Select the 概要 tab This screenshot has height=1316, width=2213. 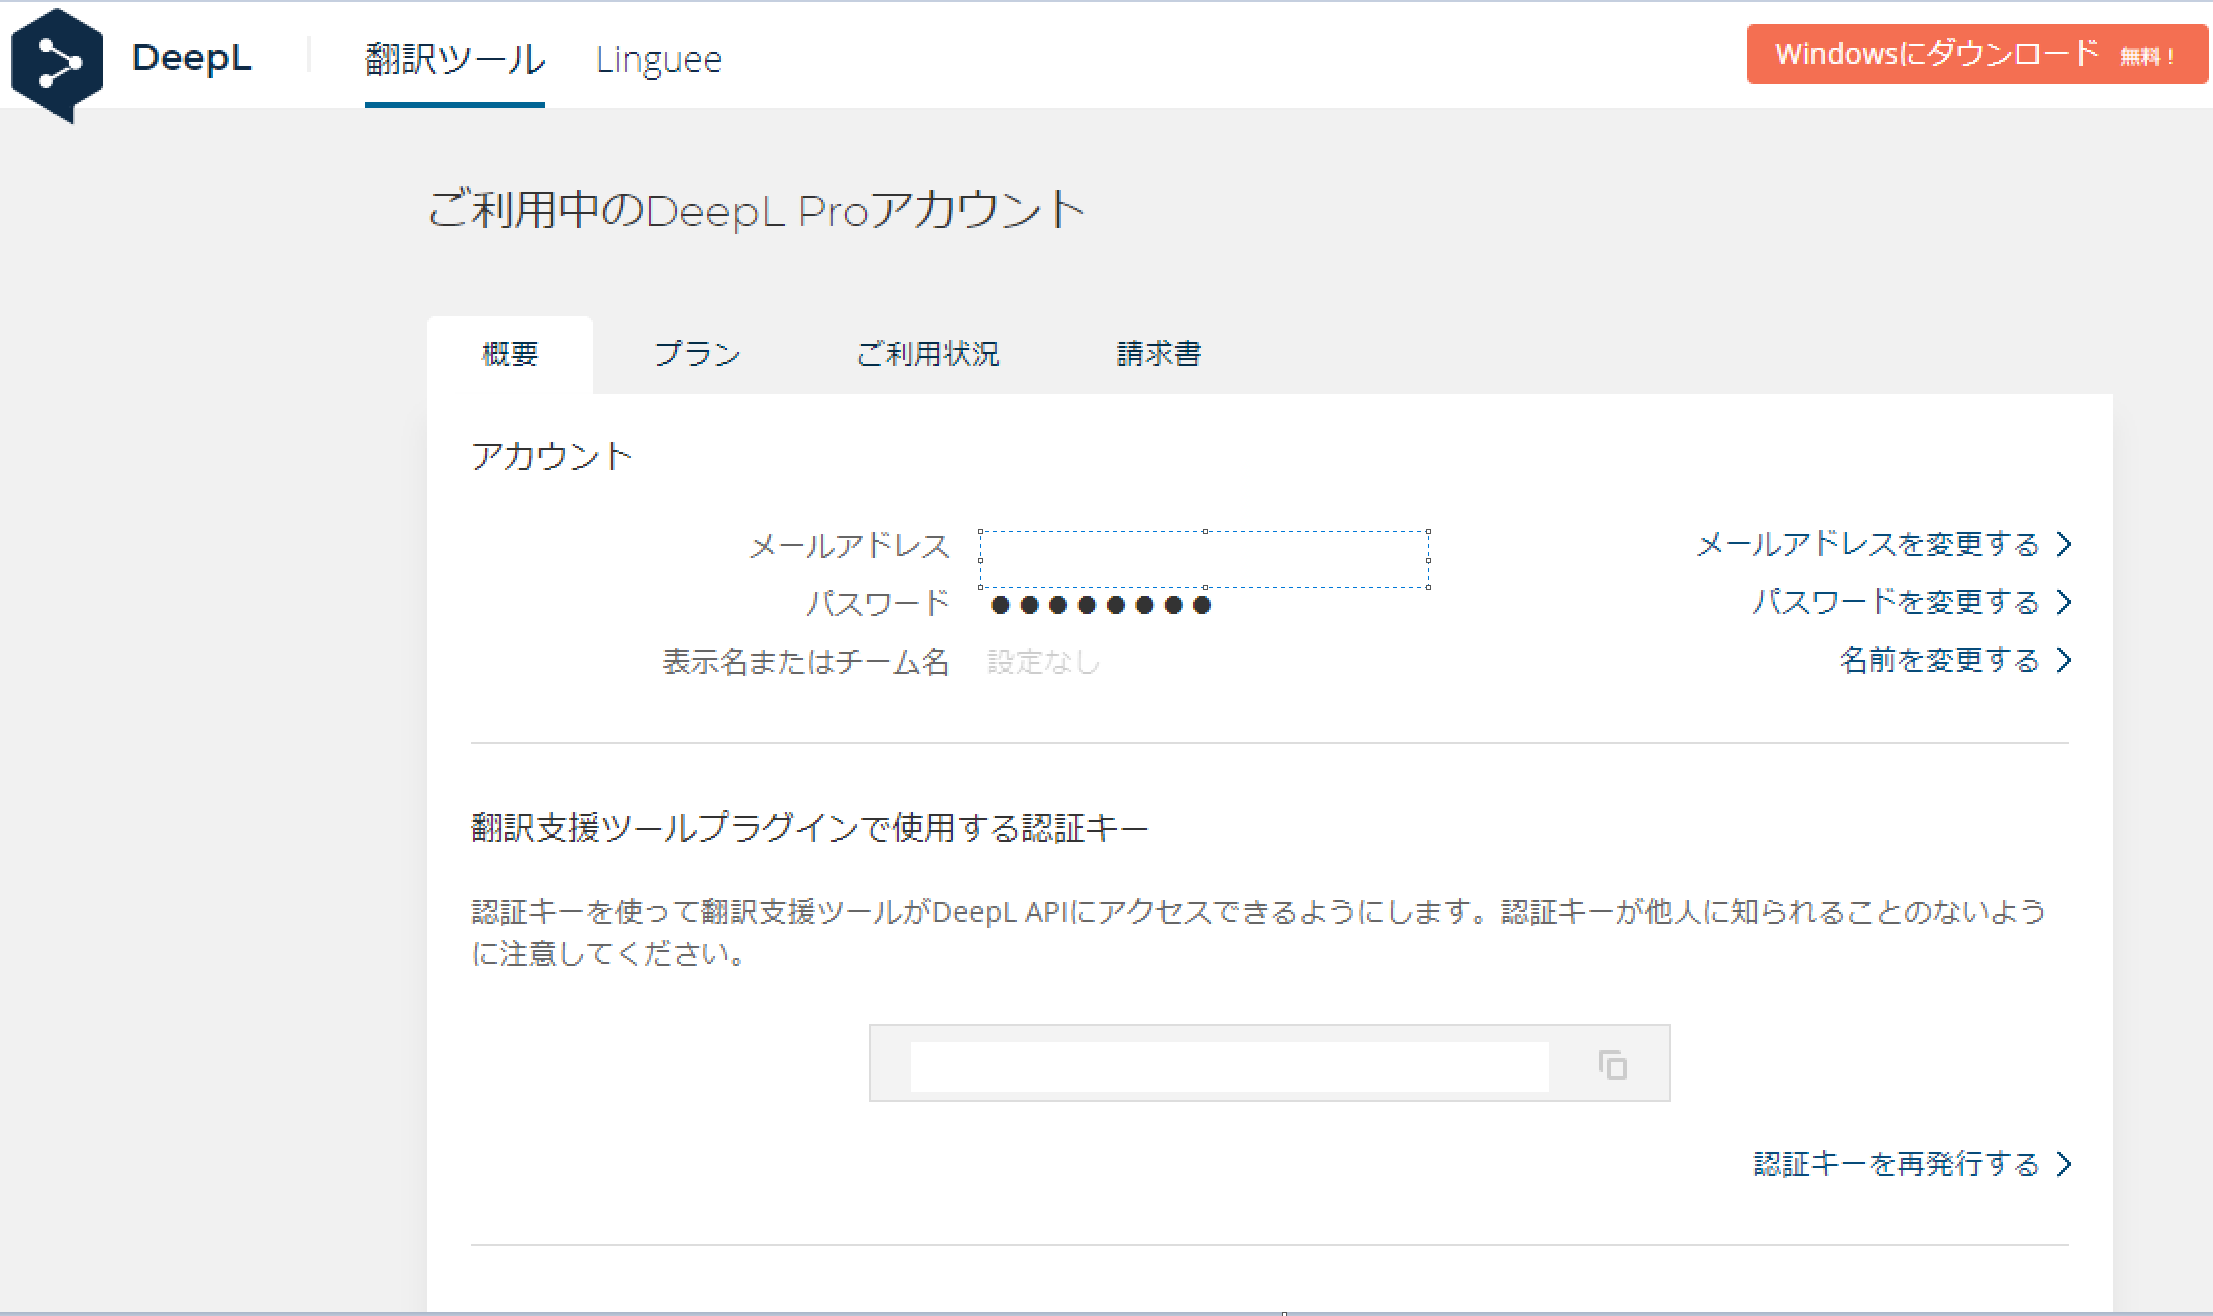pyautogui.click(x=510, y=353)
